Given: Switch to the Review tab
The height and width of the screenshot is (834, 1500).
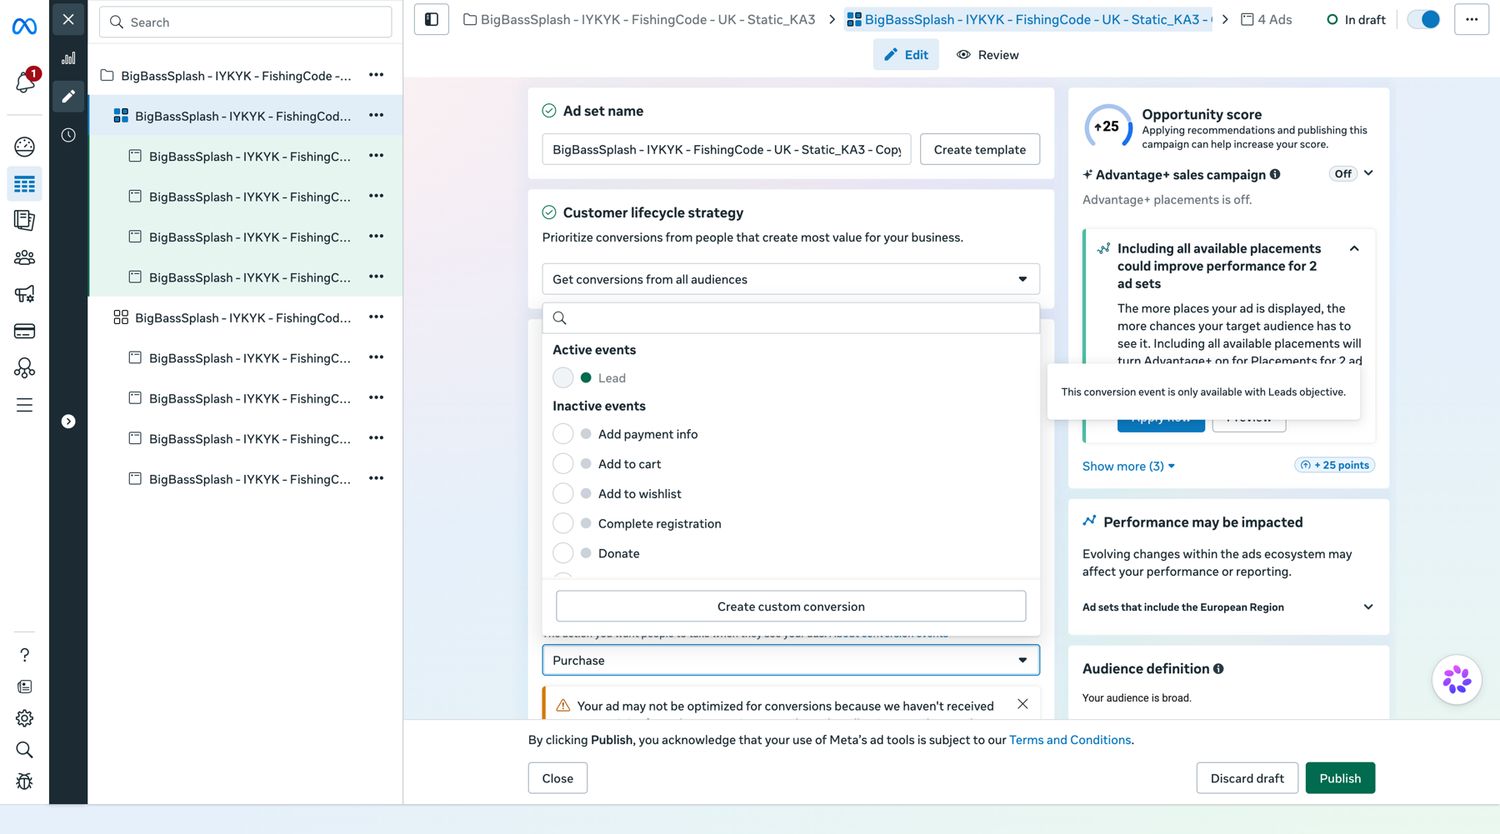Looking at the screenshot, I should [x=987, y=55].
